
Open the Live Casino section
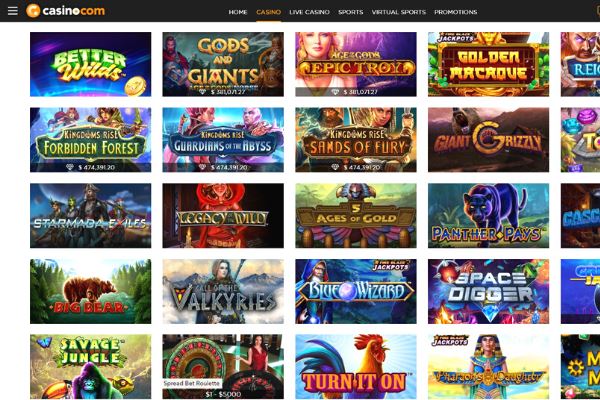[x=309, y=12]
